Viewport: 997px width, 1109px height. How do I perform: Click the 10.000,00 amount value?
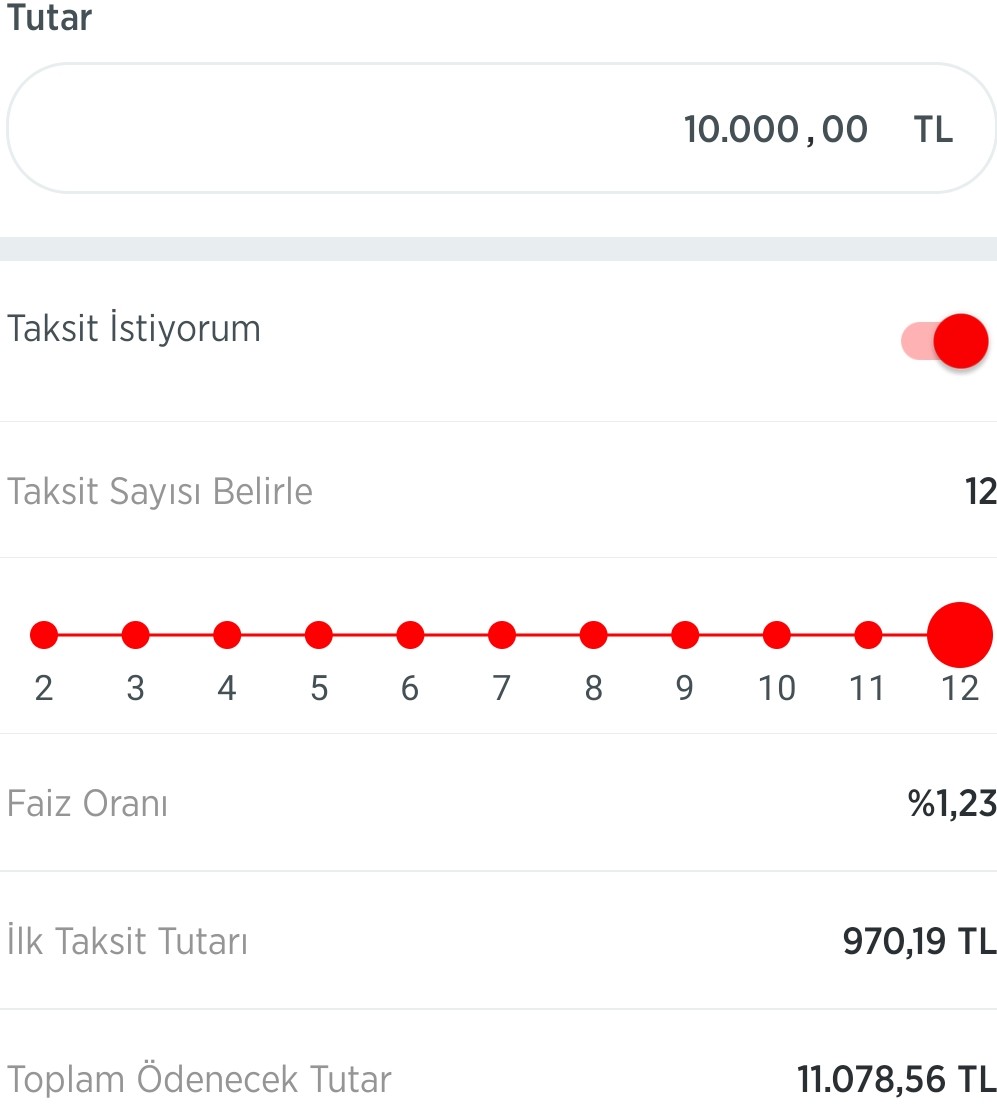(x=776, y=130)
